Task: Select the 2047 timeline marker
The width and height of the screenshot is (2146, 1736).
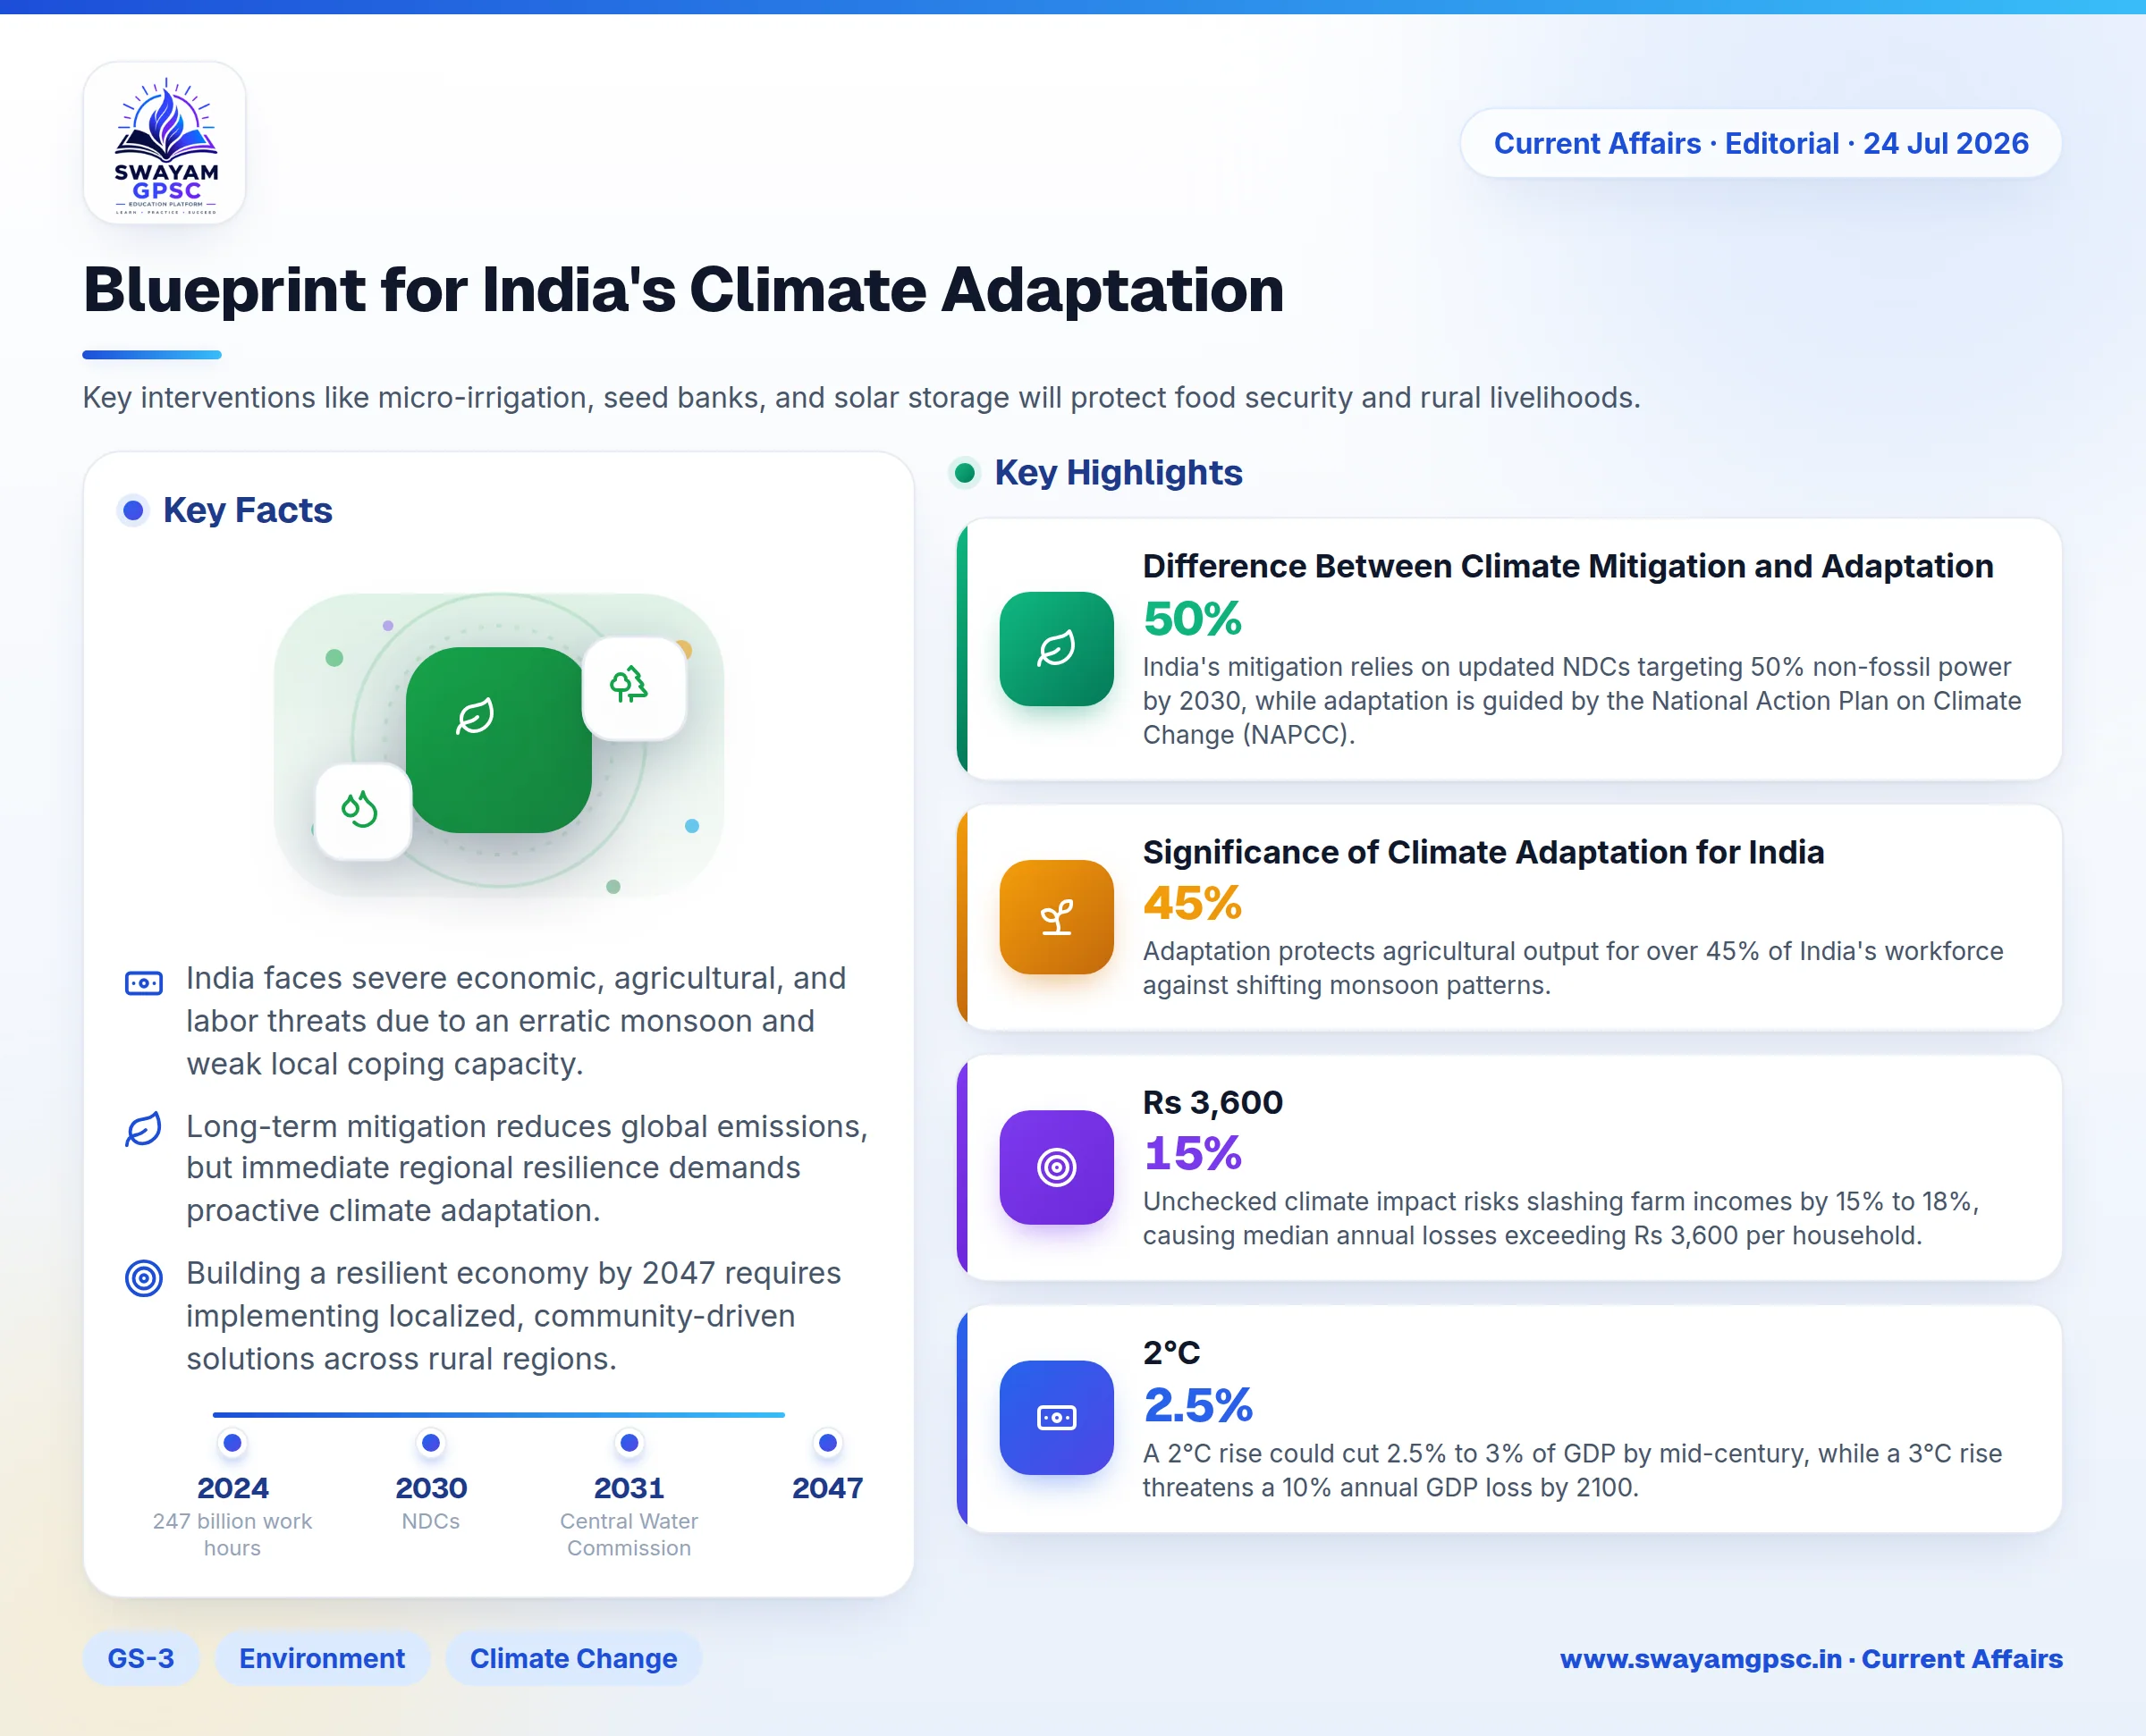Action: point(827,1443)
